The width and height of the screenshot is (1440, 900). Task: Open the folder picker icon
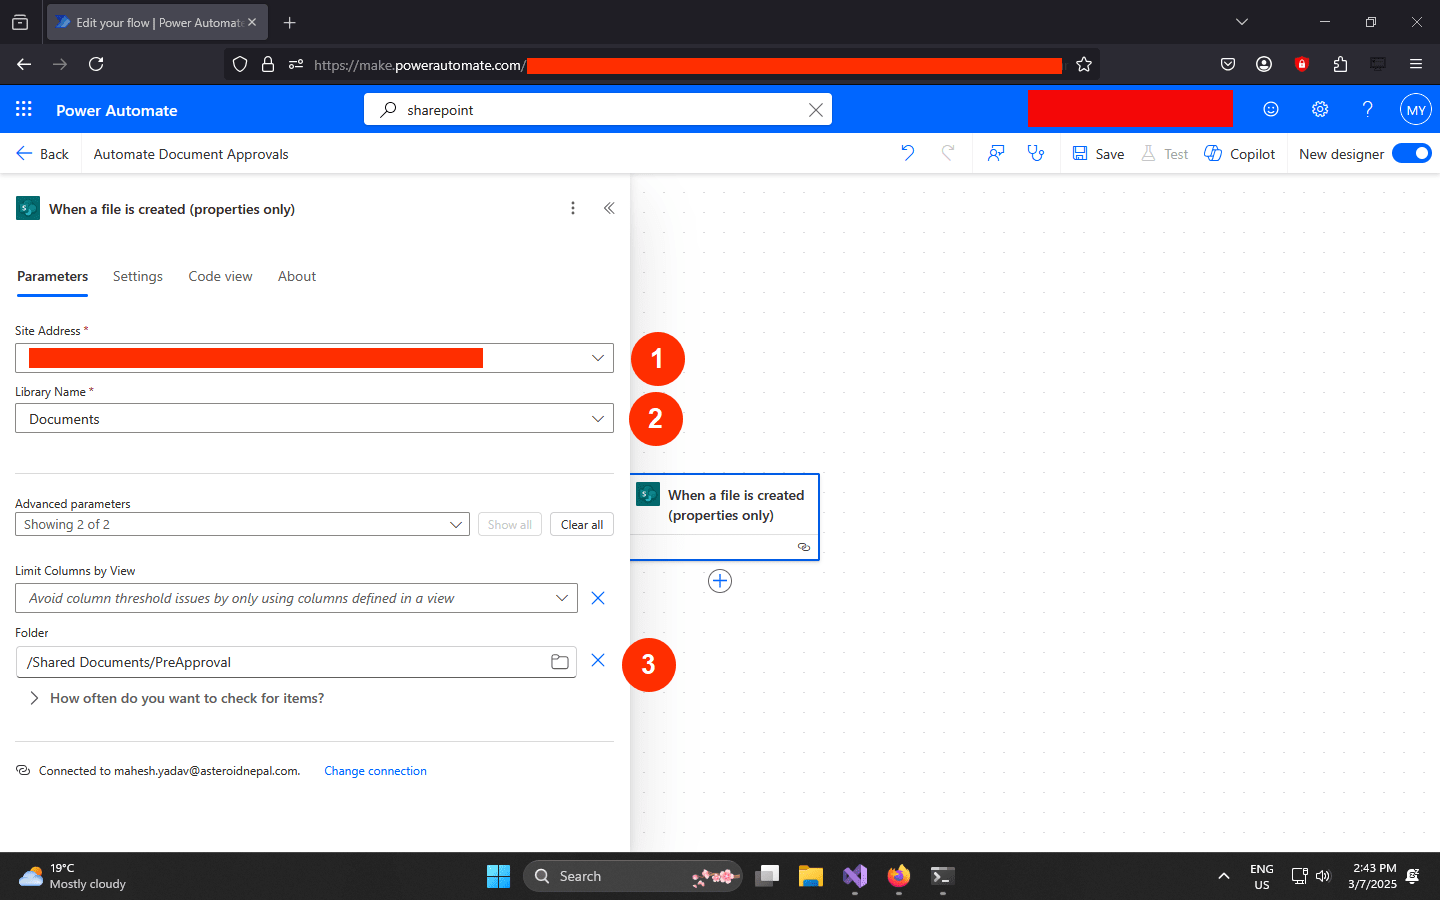pyautogui.click(x=560, y=662)
